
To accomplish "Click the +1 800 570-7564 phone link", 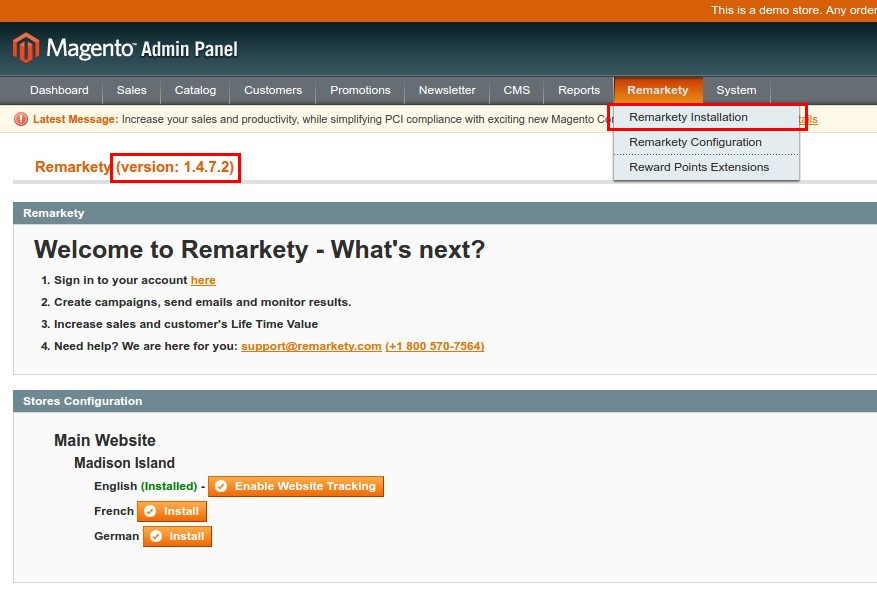I will coord(435,346).
